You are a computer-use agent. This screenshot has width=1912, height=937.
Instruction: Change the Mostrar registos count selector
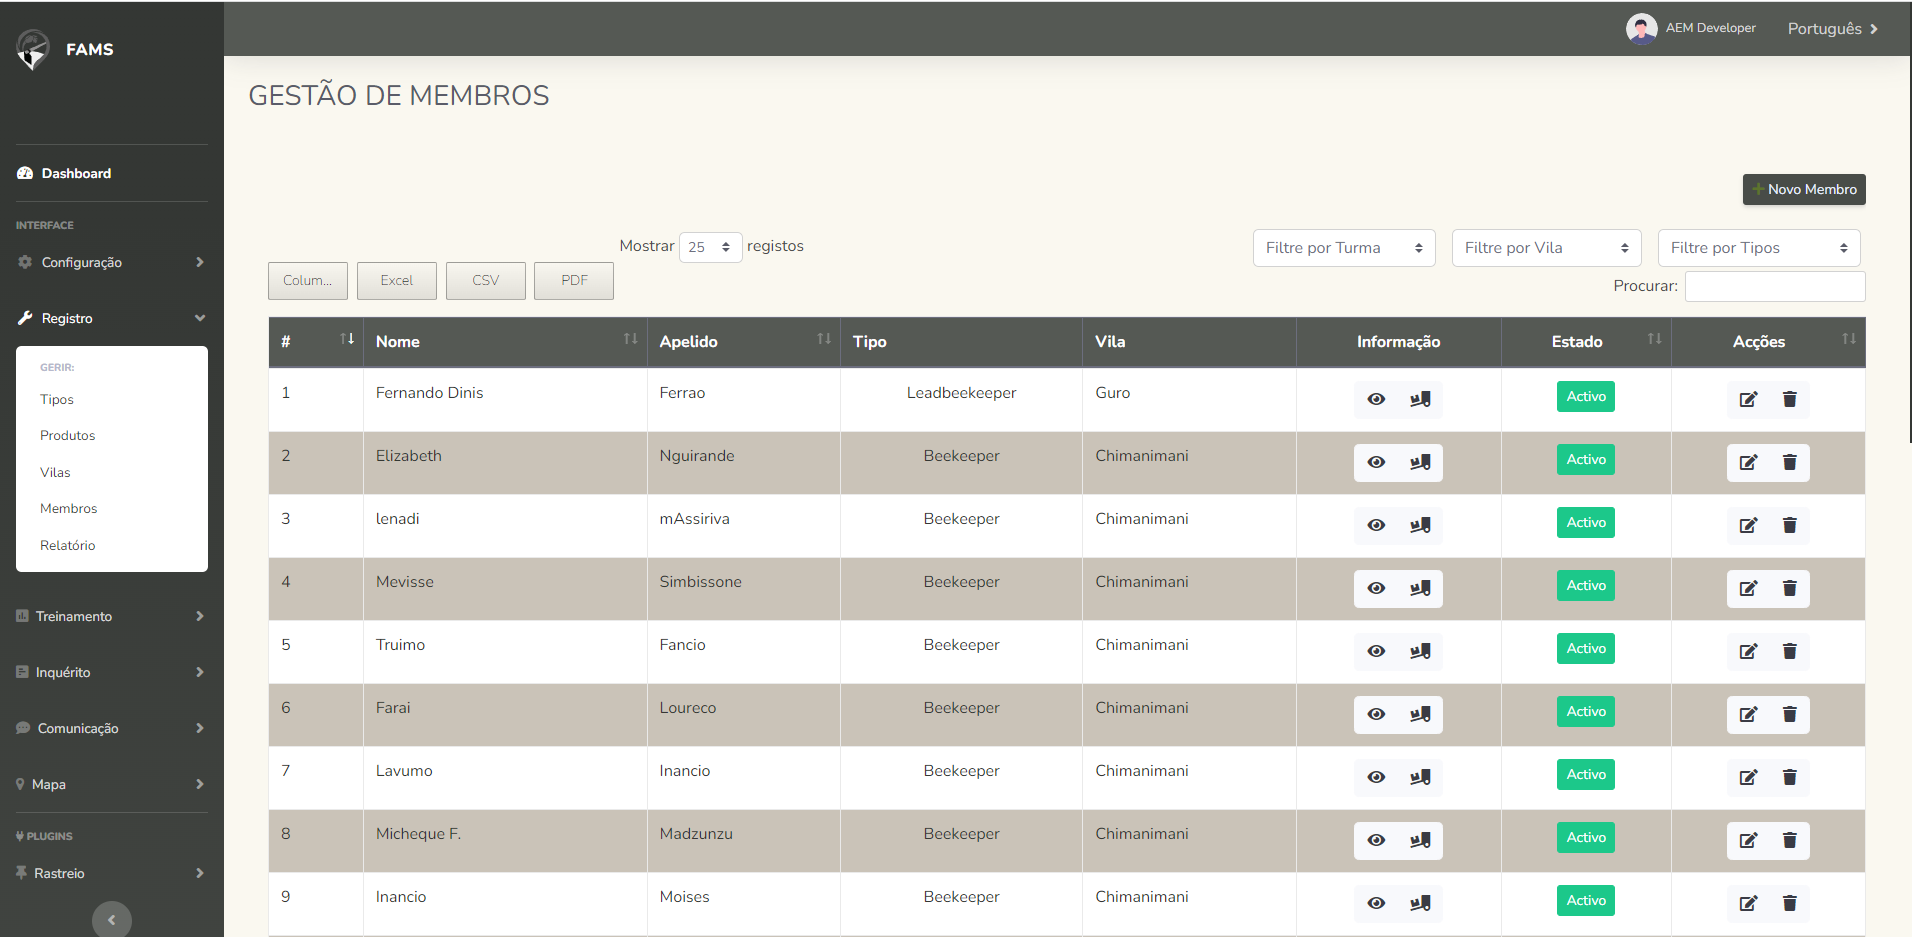710,247
